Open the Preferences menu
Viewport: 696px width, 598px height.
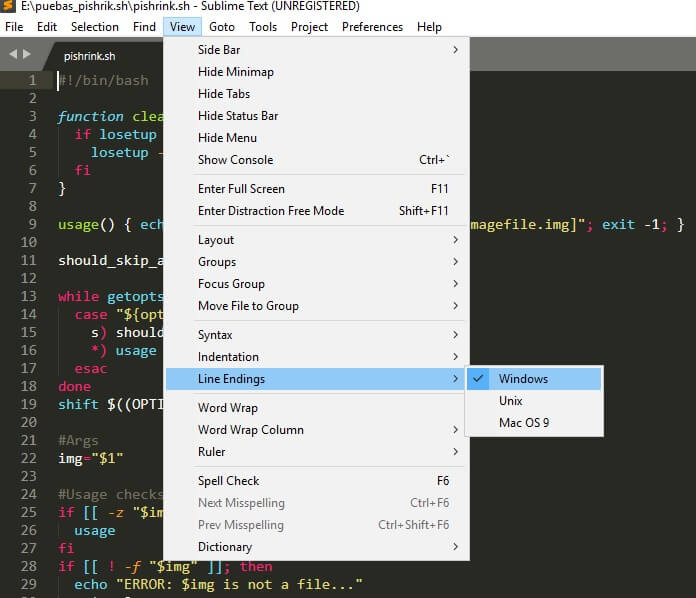pyautogui.click(x=372, y=27)
